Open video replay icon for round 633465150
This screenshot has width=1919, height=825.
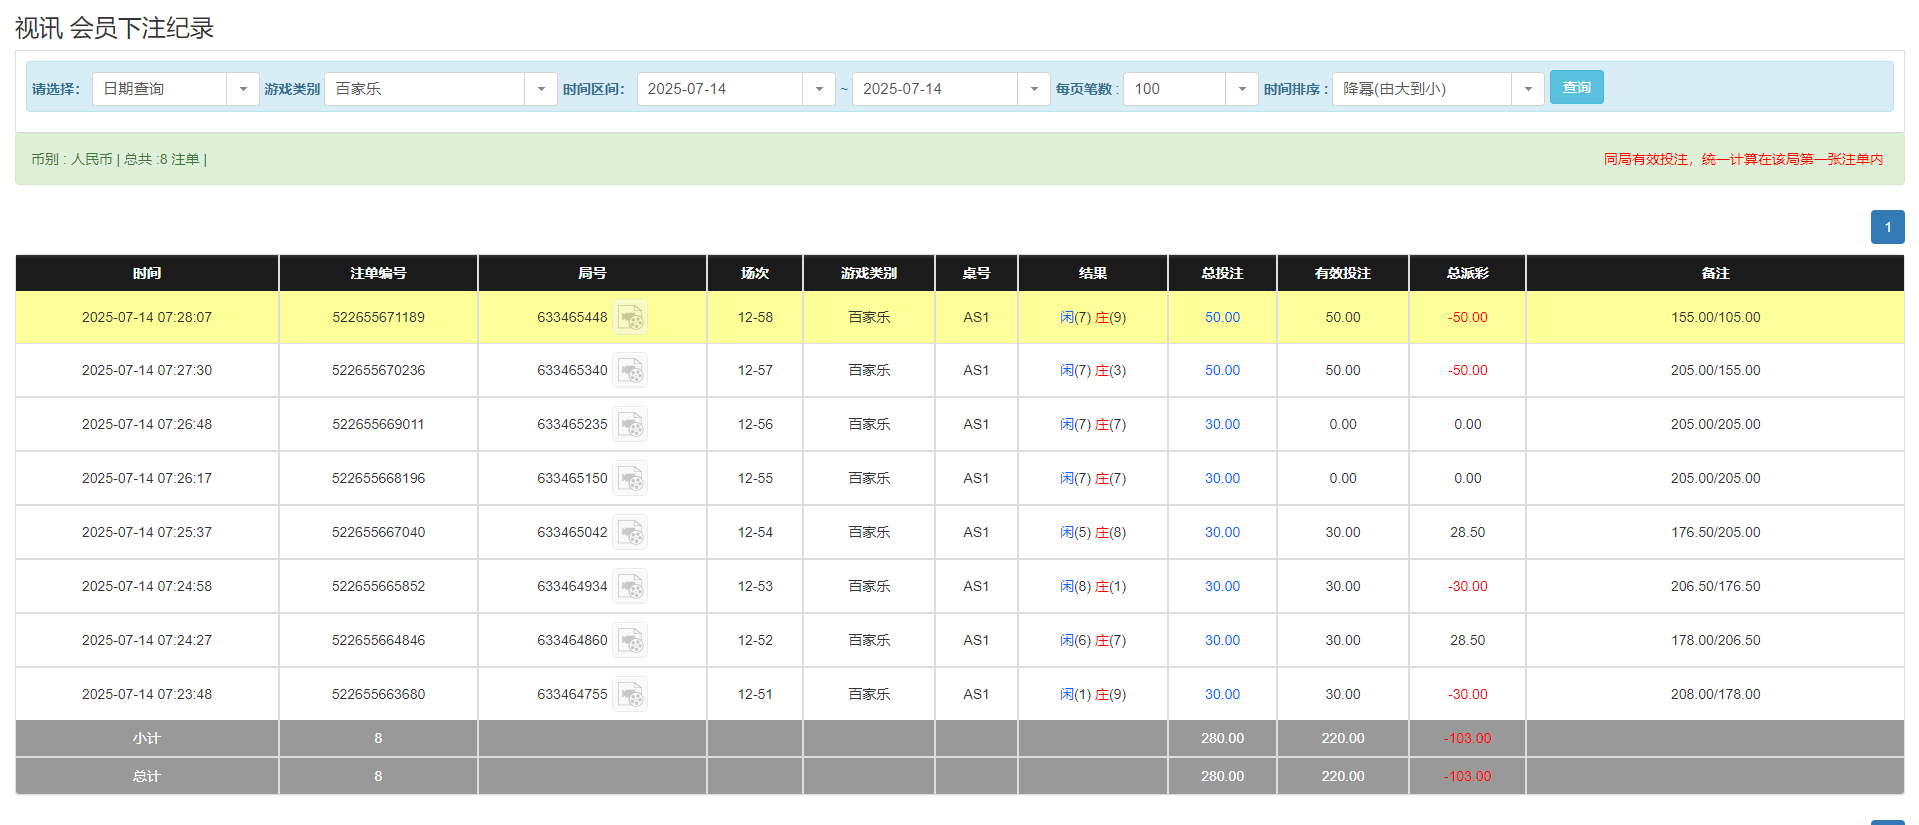[x=630, y=479]
